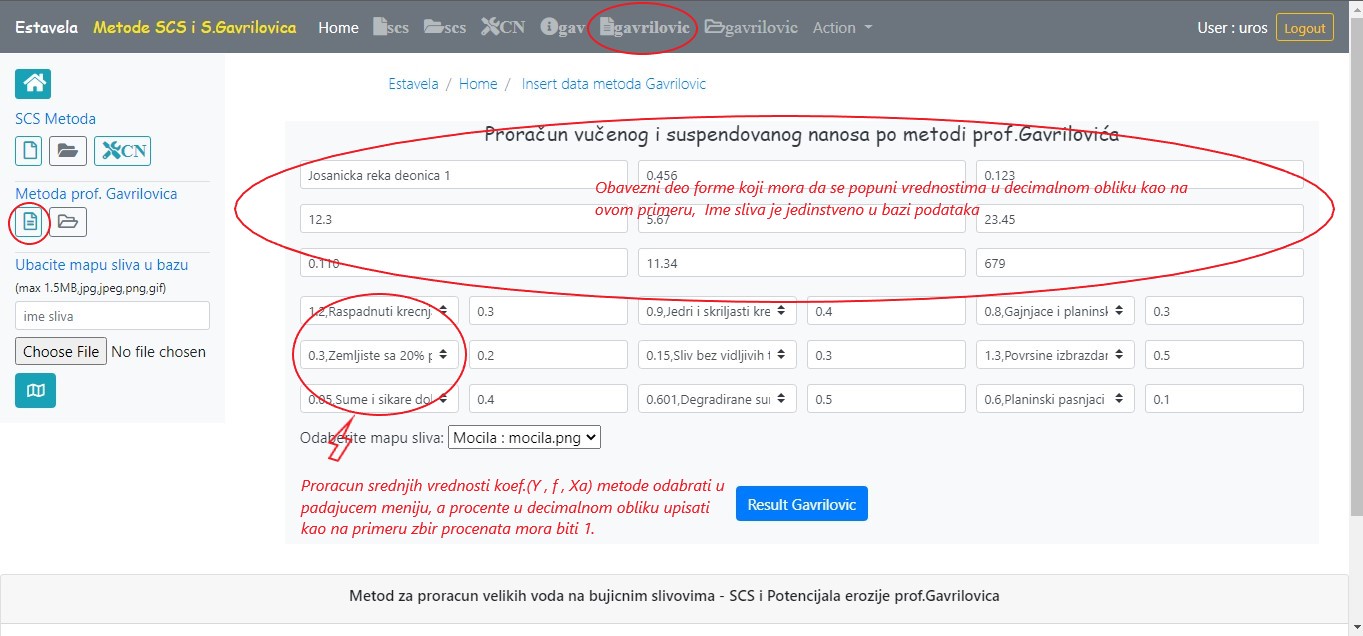
Task: Open gavrilovic file link in navbar
Action: 645,28
